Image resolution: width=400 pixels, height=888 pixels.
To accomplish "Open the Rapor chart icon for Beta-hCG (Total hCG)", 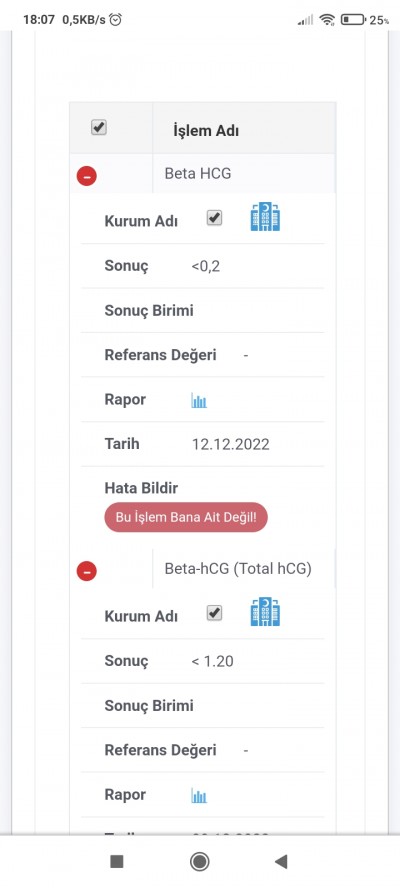I will (199, 796).
